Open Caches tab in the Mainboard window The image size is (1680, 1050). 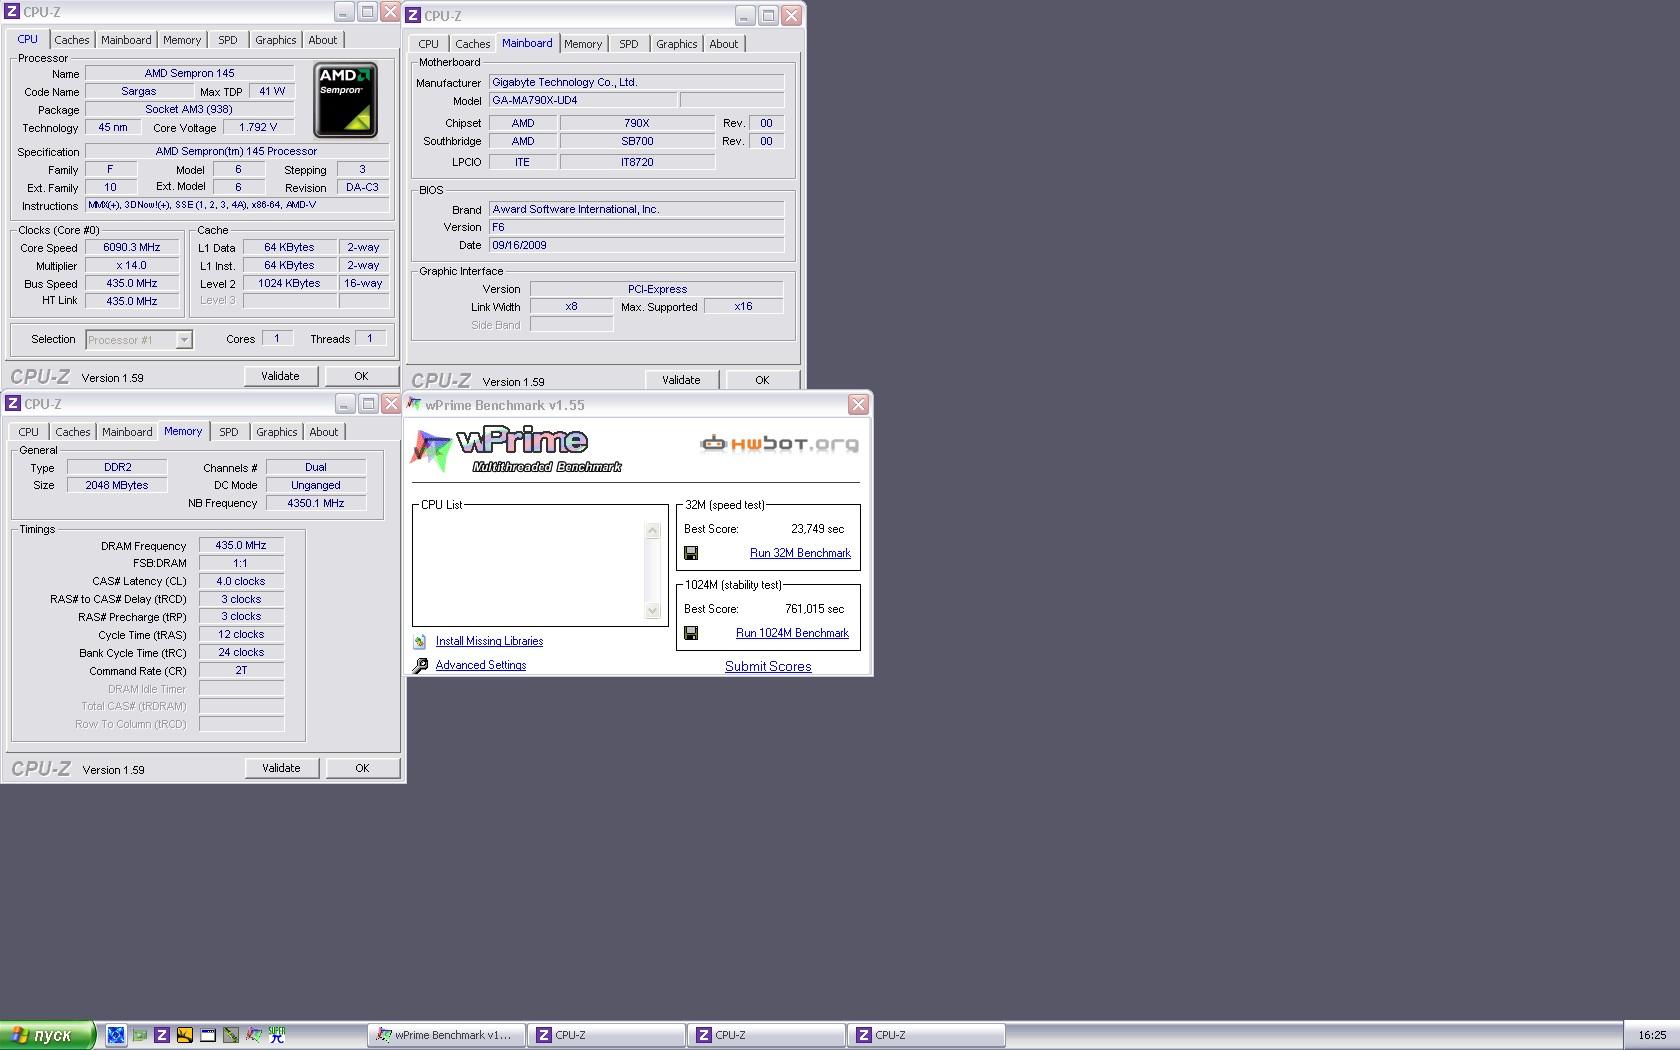click(x=473, y=44)
